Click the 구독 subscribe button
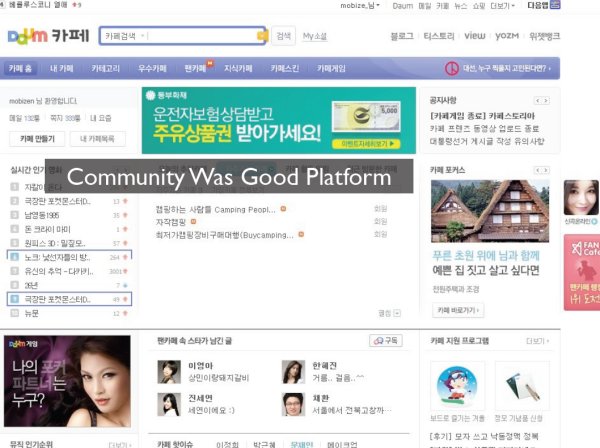 [386, 340]
